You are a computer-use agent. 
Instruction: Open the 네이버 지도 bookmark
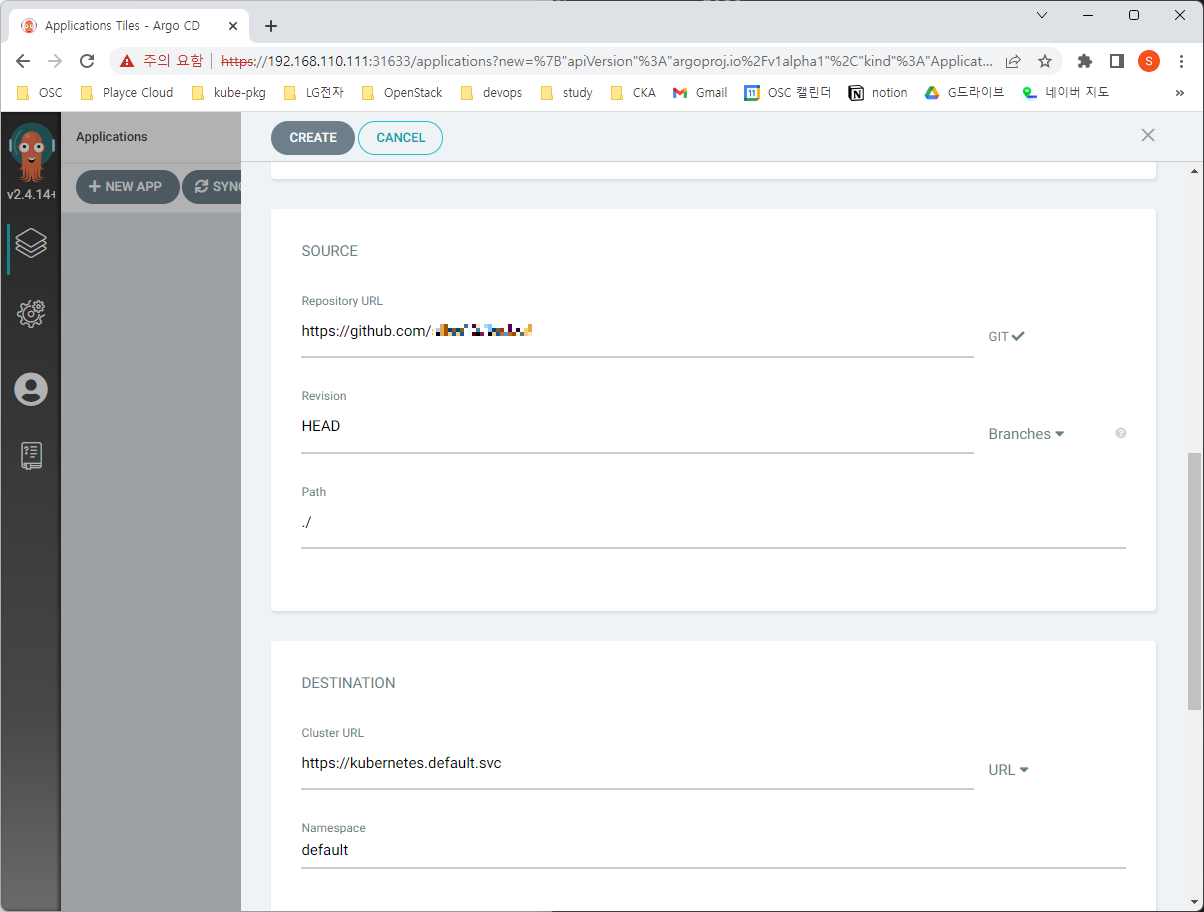tap(1066, 93)
